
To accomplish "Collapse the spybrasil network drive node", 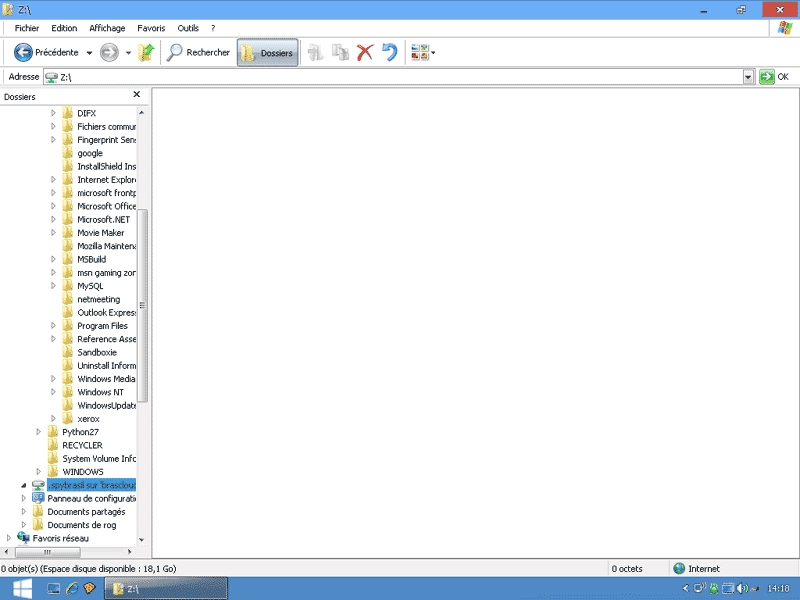I will (x=23, y=485).
